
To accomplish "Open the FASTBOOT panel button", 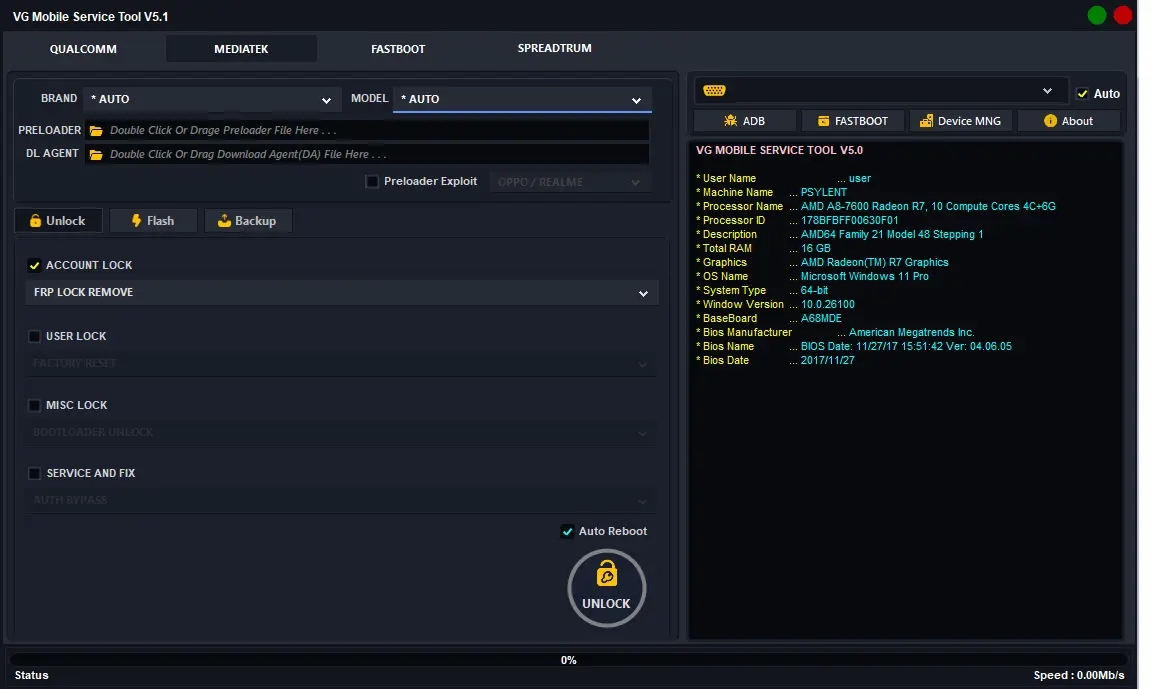I will [852, 120].
